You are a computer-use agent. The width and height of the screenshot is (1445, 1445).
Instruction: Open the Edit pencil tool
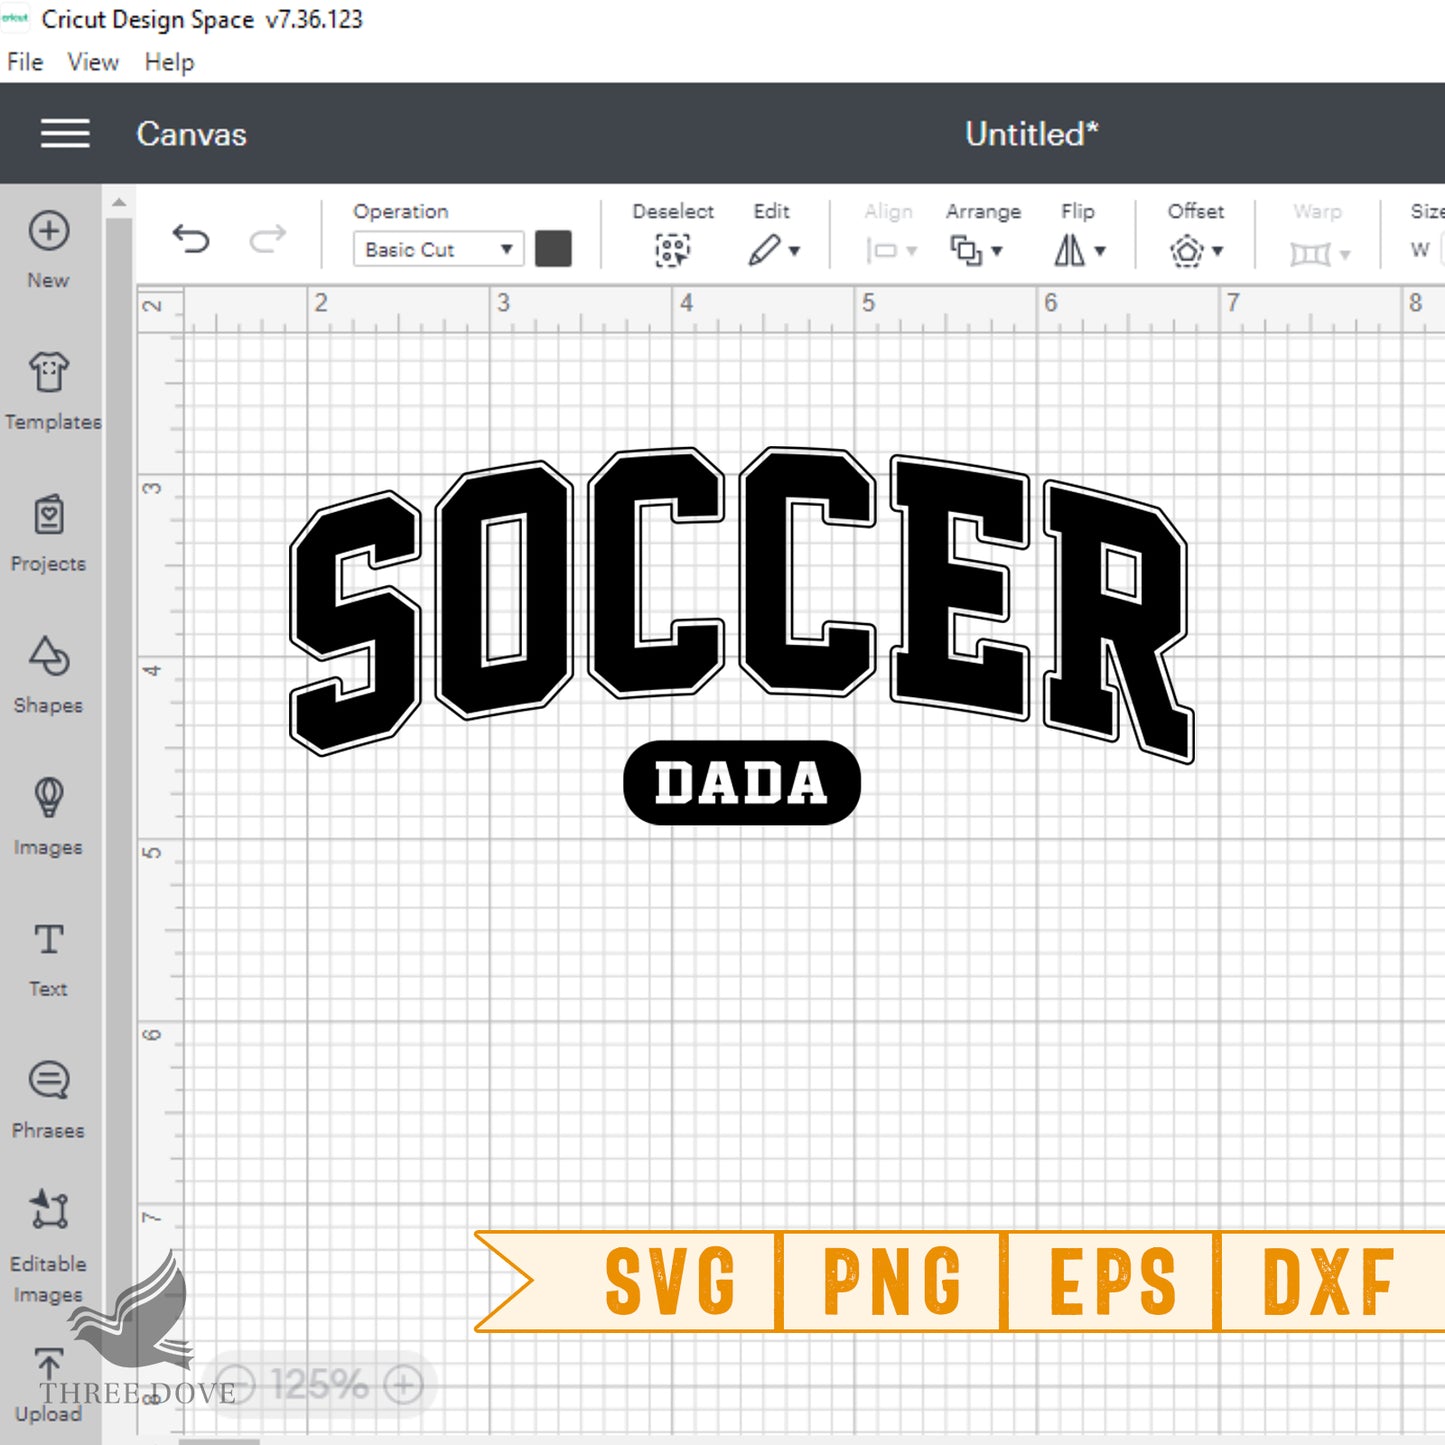coord(764,250)
